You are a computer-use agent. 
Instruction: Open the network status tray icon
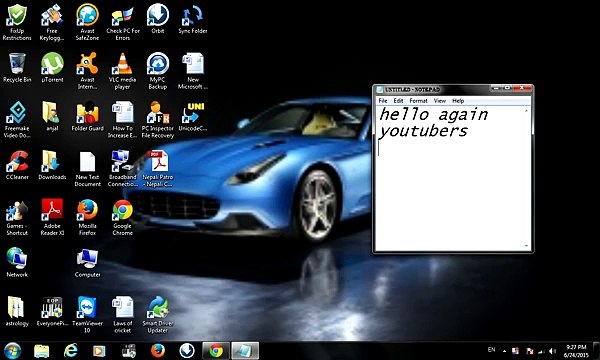(x=541, y=351)
